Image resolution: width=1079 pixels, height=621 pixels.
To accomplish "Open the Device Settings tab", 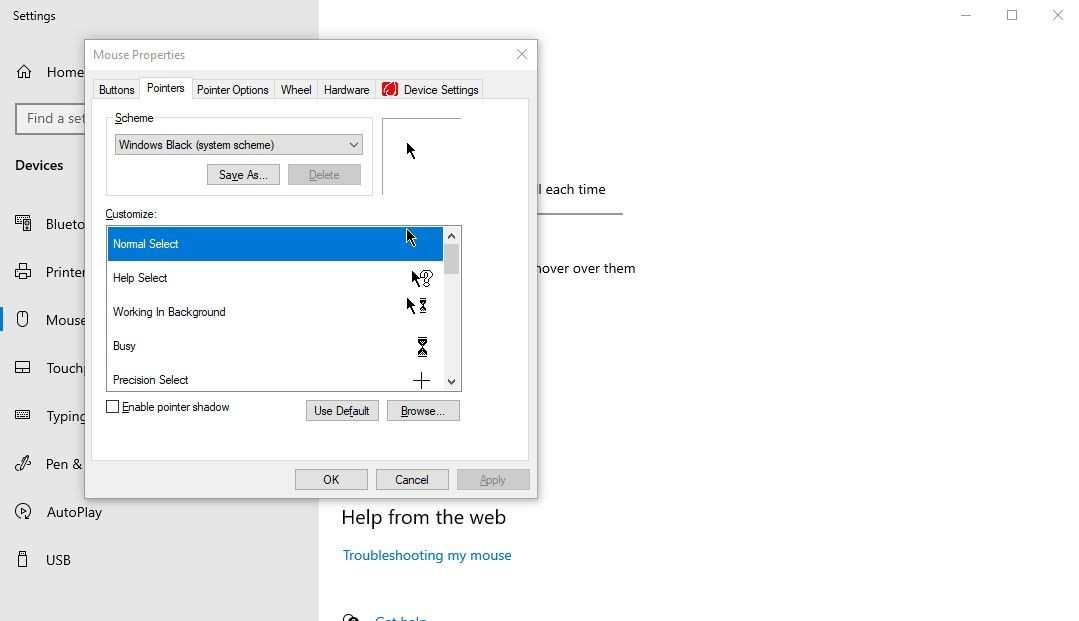I will [430, 90].
